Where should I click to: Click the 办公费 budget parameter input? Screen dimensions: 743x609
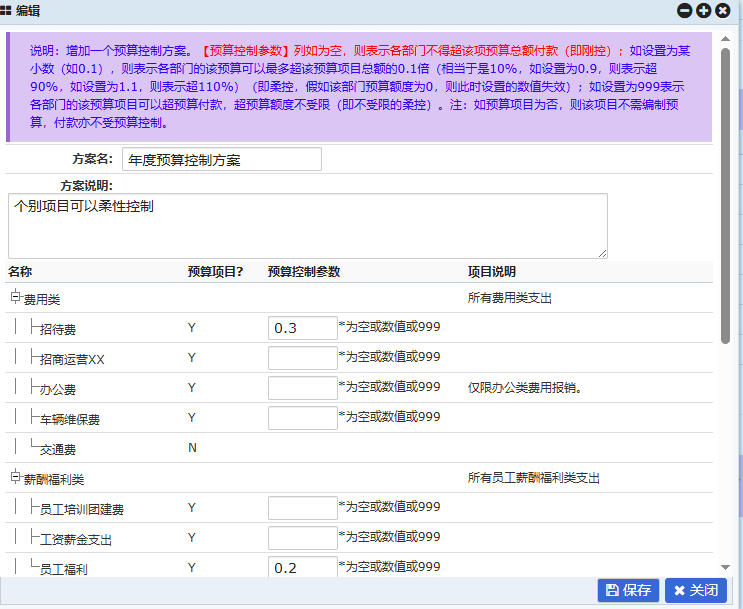click(302, 388)
